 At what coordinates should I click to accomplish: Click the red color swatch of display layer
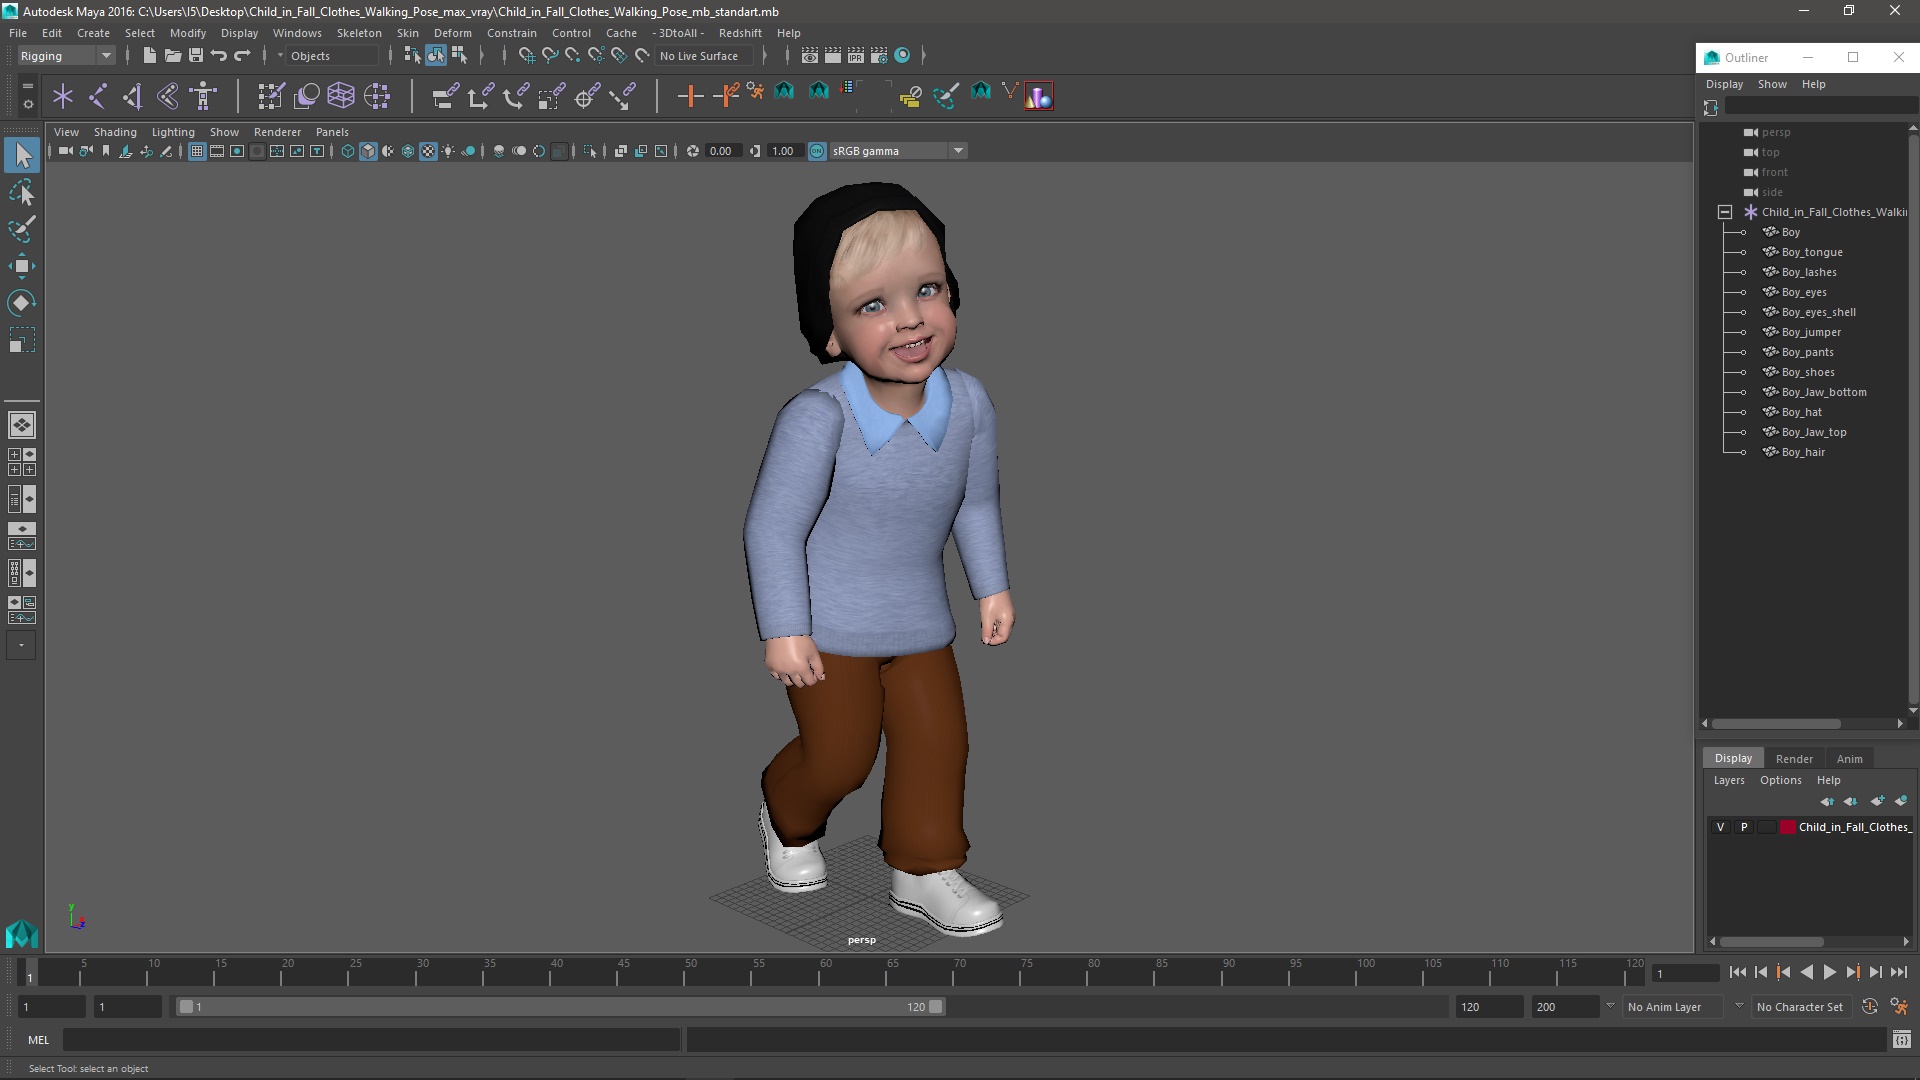pyautogui.click(x=1787, y=827)
